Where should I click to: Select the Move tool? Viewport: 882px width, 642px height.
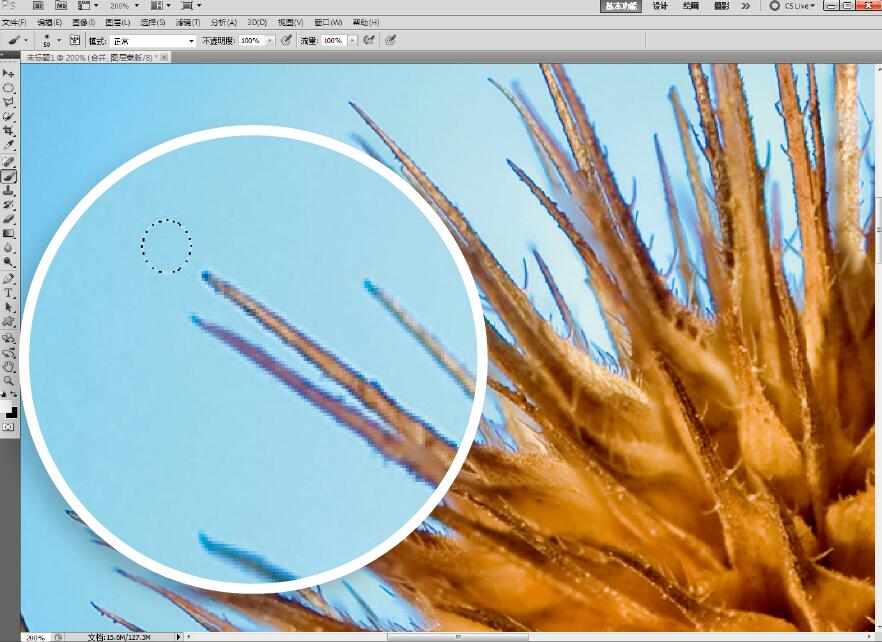(x=8, y=74)
